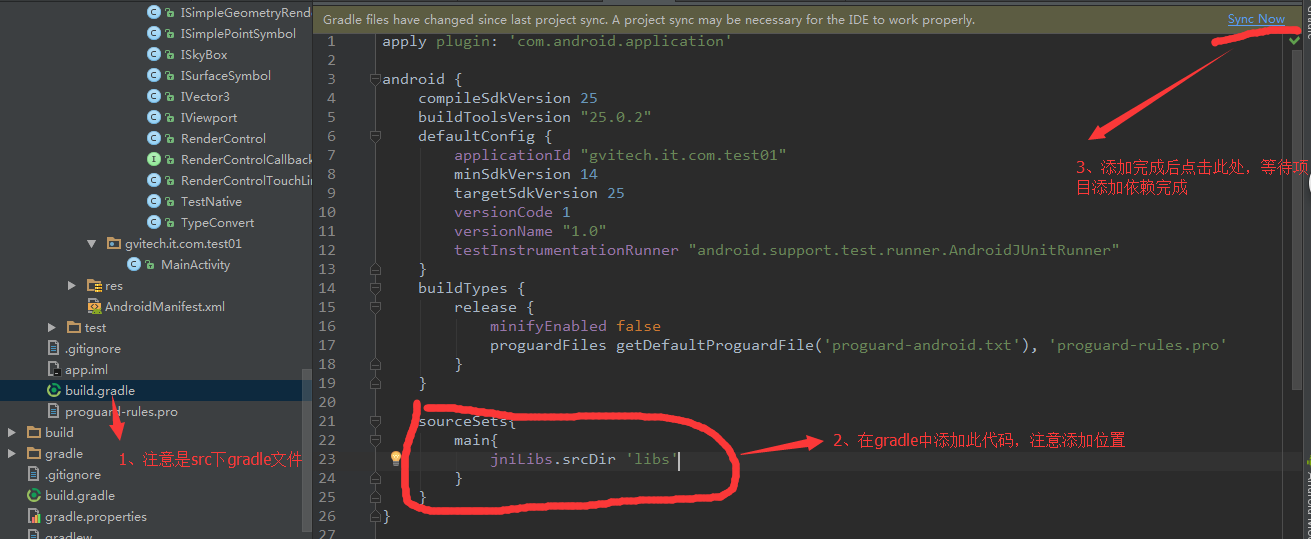Click the TypeConvert class icon
1311x539 pixels.
tap(154, 222)
